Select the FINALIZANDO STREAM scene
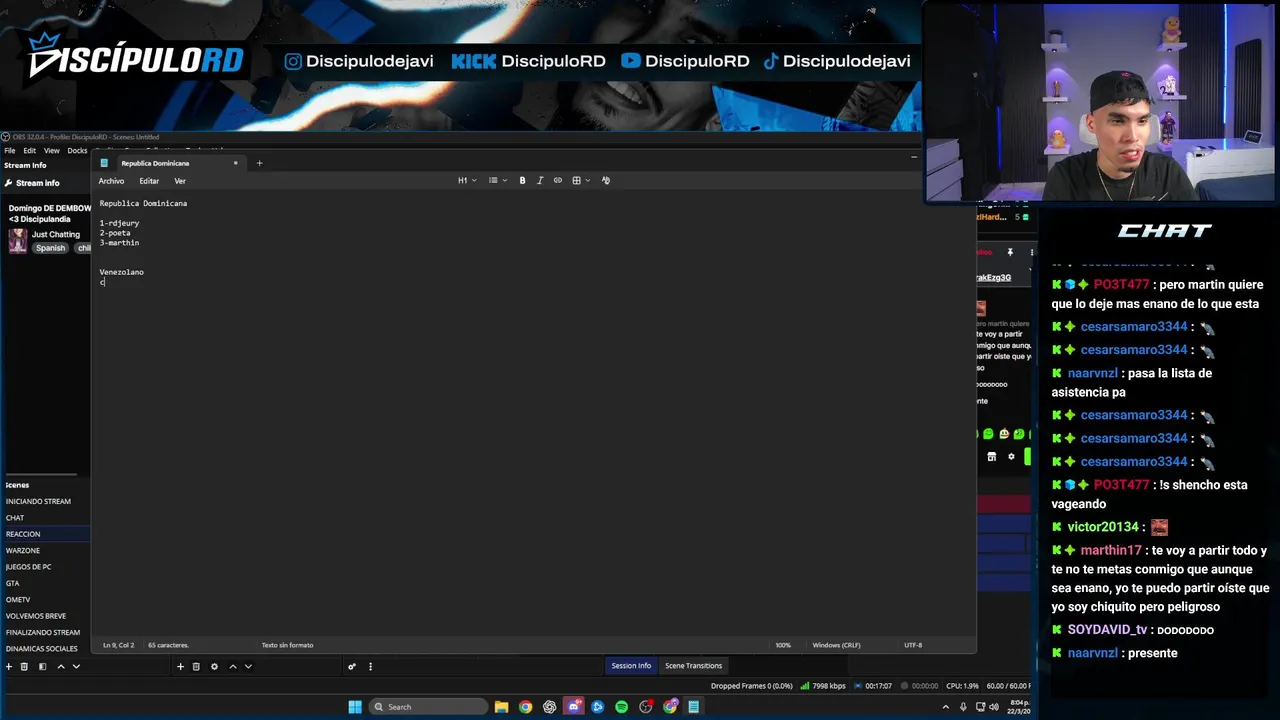Screen dimensions: 1280x720 coord(45,632)
